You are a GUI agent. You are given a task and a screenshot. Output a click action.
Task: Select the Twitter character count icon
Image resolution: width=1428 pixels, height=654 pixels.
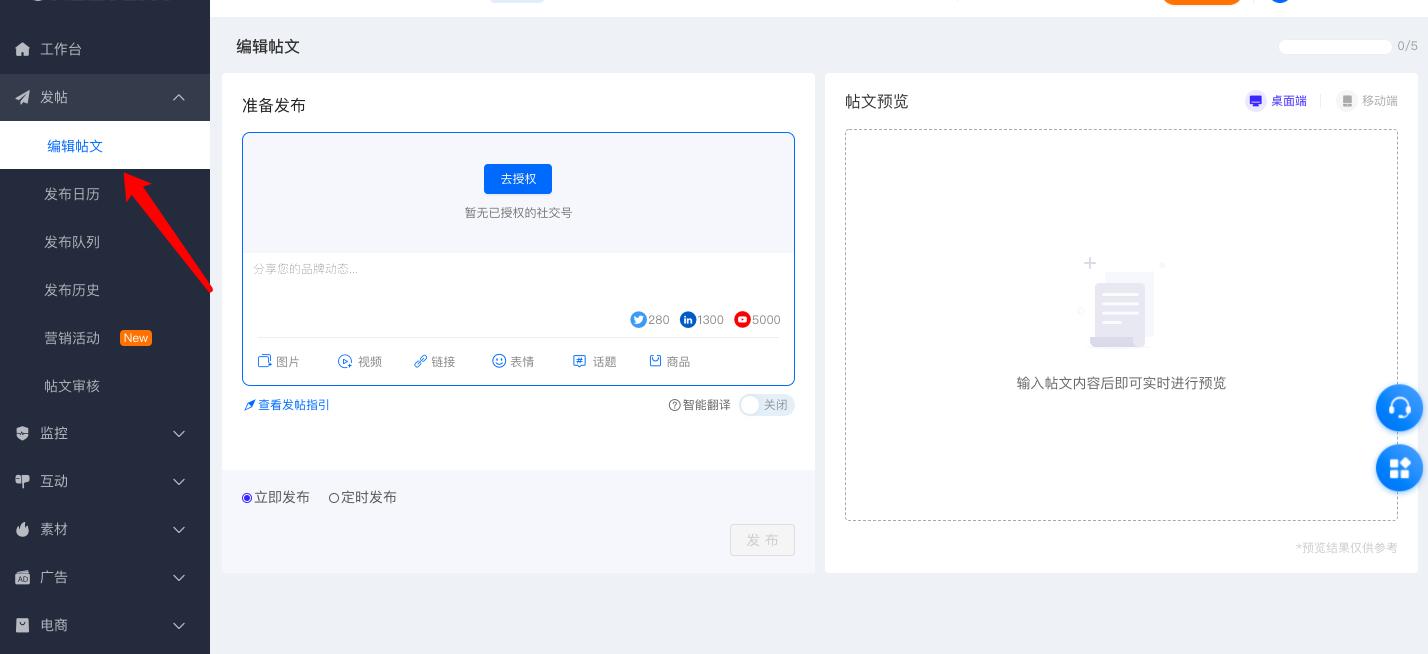(638, 320)
